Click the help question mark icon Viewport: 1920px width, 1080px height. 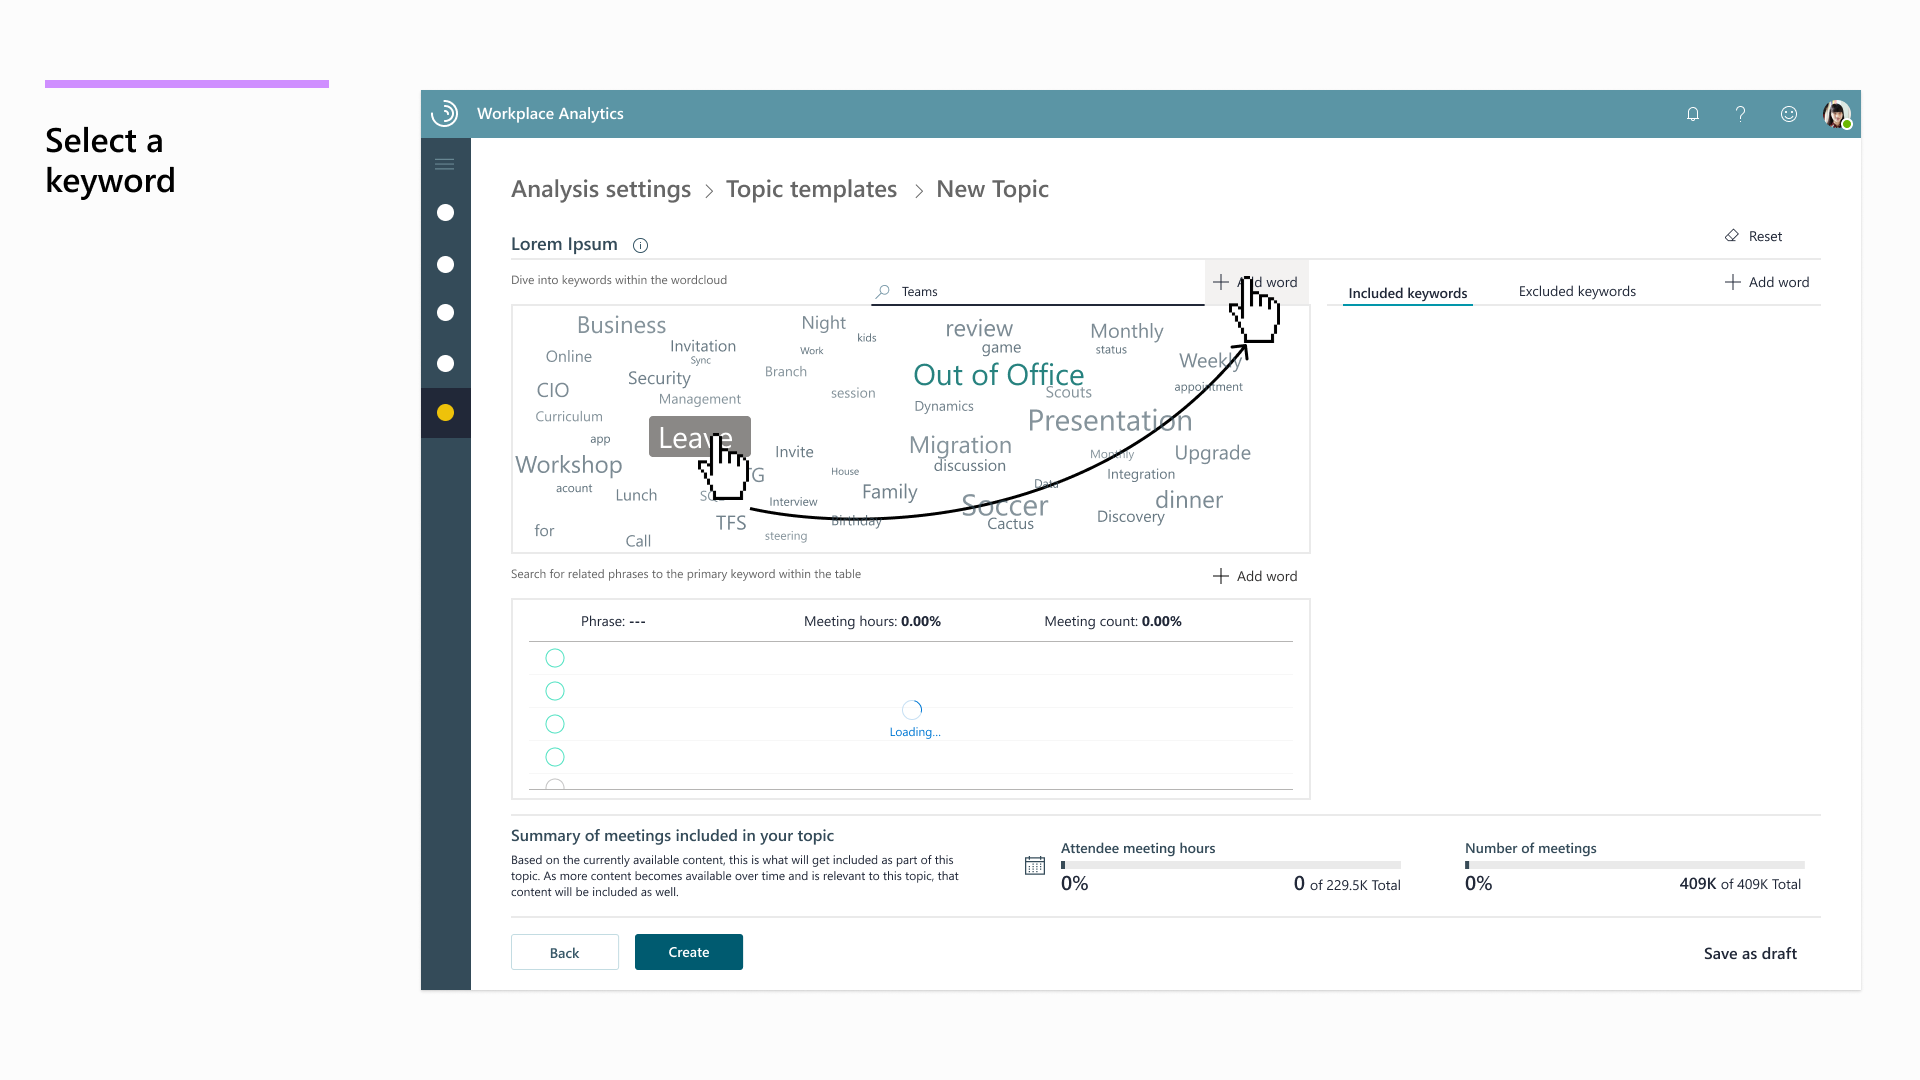pyautogui.click(x=1740, y=114)
